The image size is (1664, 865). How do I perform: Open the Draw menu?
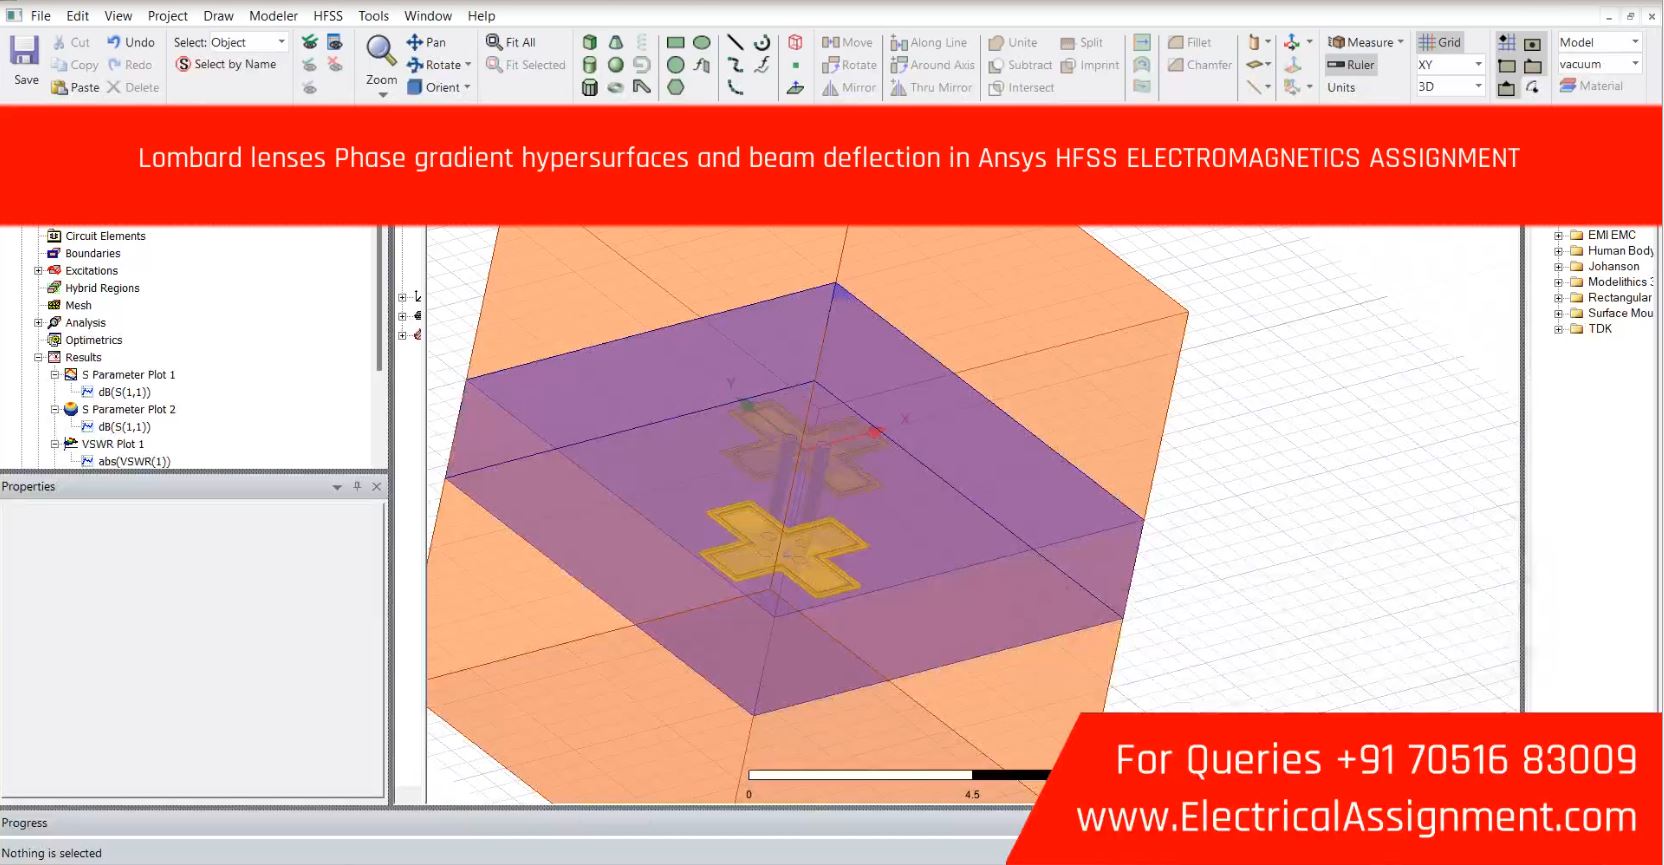pos(218,15)
